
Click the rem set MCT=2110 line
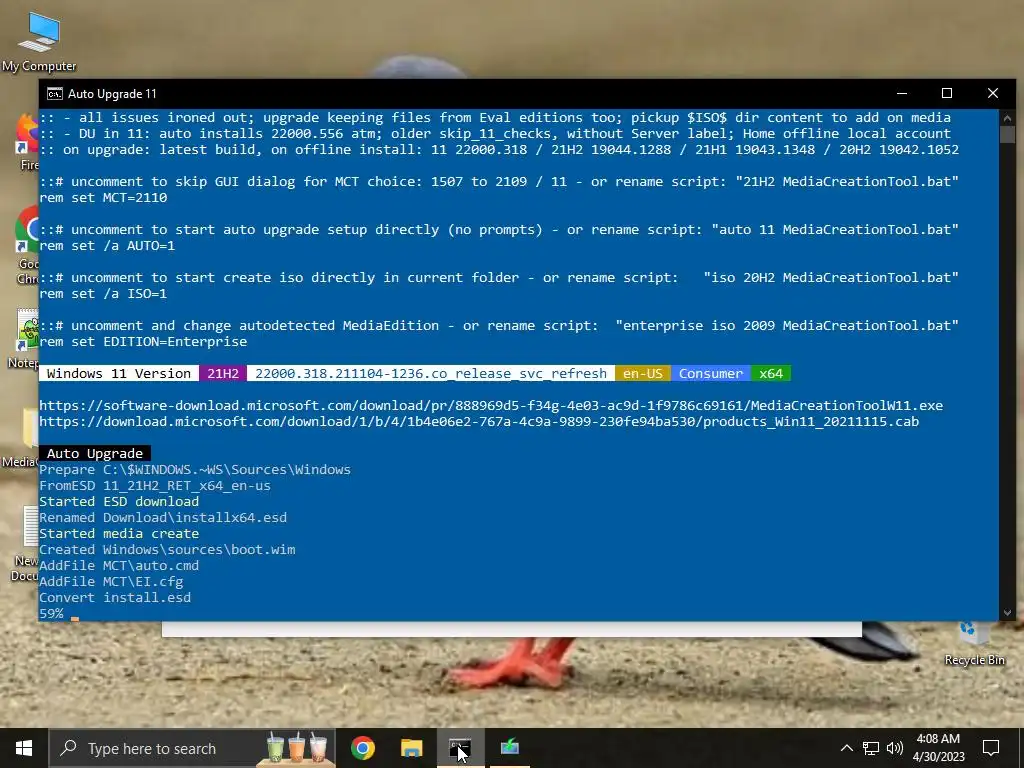tap(103, 198)
